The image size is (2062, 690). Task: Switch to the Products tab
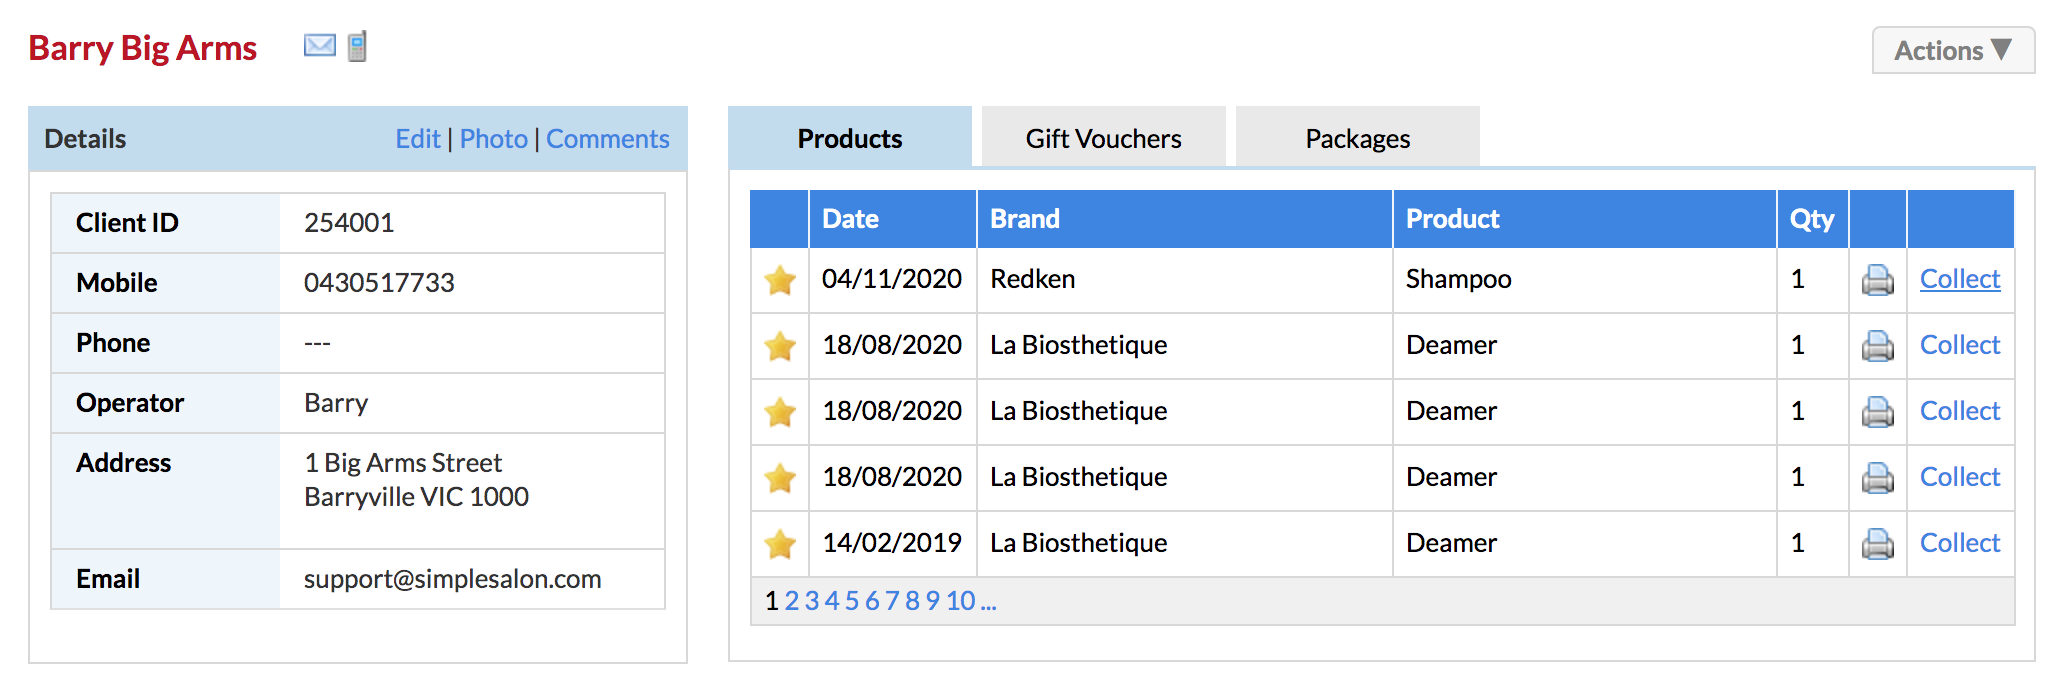pyautogui.click(x=850, y=138)
